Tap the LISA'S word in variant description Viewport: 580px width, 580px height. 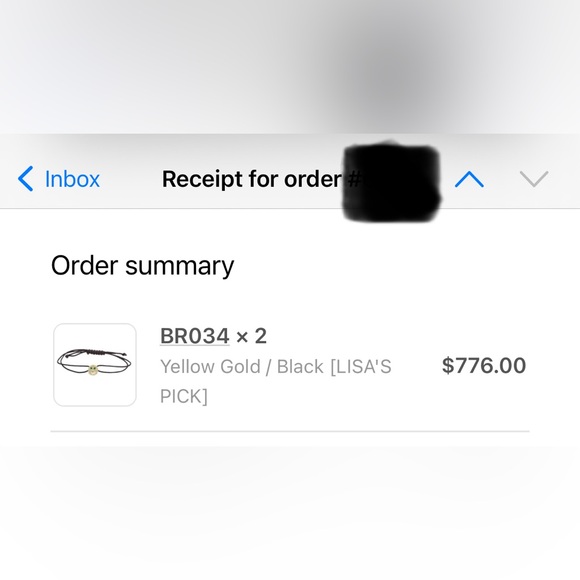[x=361, y=367]
